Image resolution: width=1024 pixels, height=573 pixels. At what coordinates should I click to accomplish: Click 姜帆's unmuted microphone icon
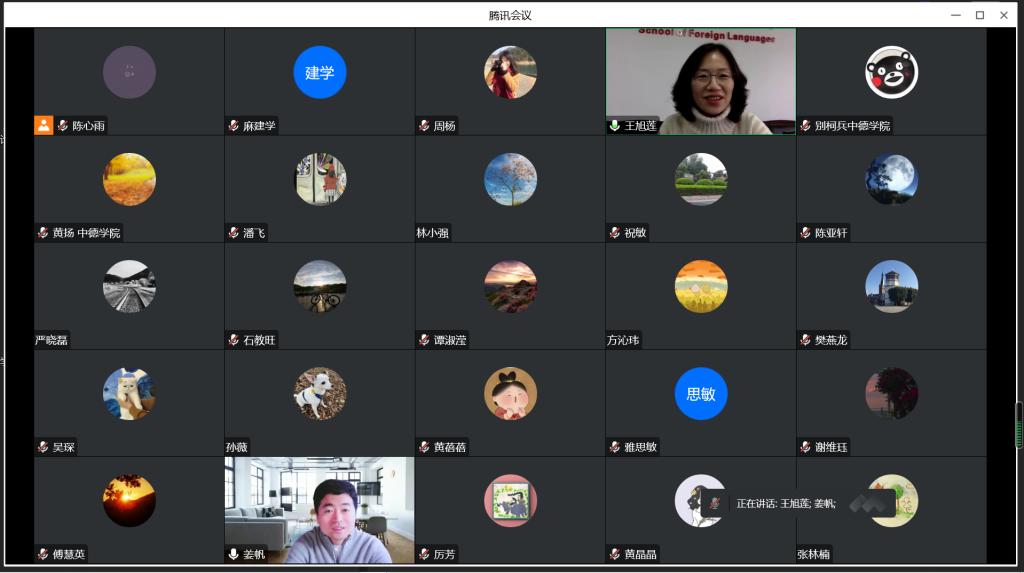click(x=234, y=554)
